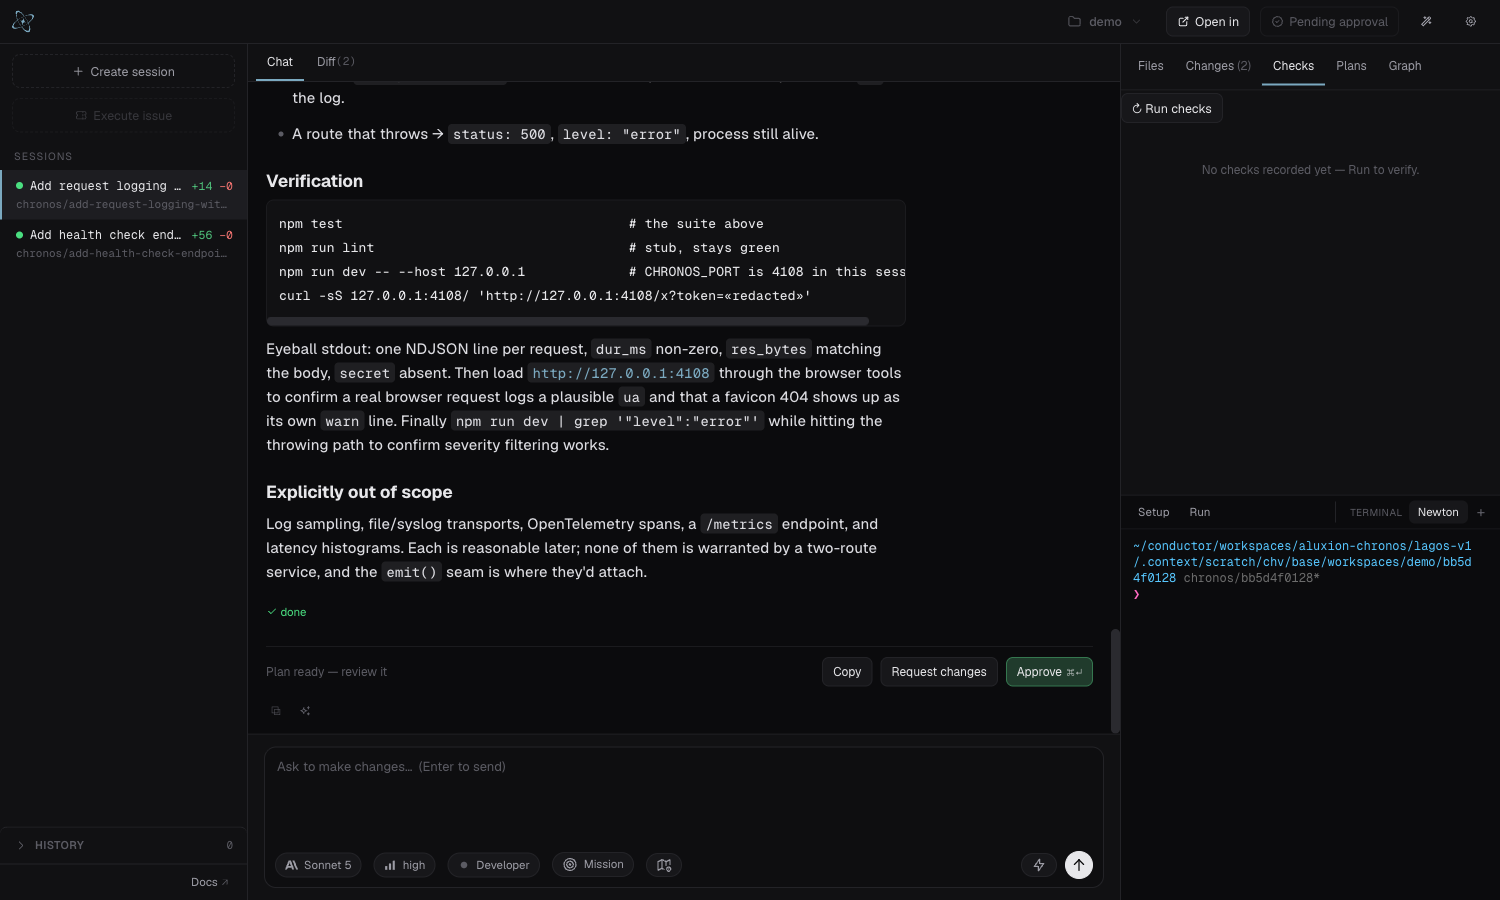Screen dimensions: 1500x900
Task: Select the demo workspace dropdown
Action: (x=1107, y=21)
